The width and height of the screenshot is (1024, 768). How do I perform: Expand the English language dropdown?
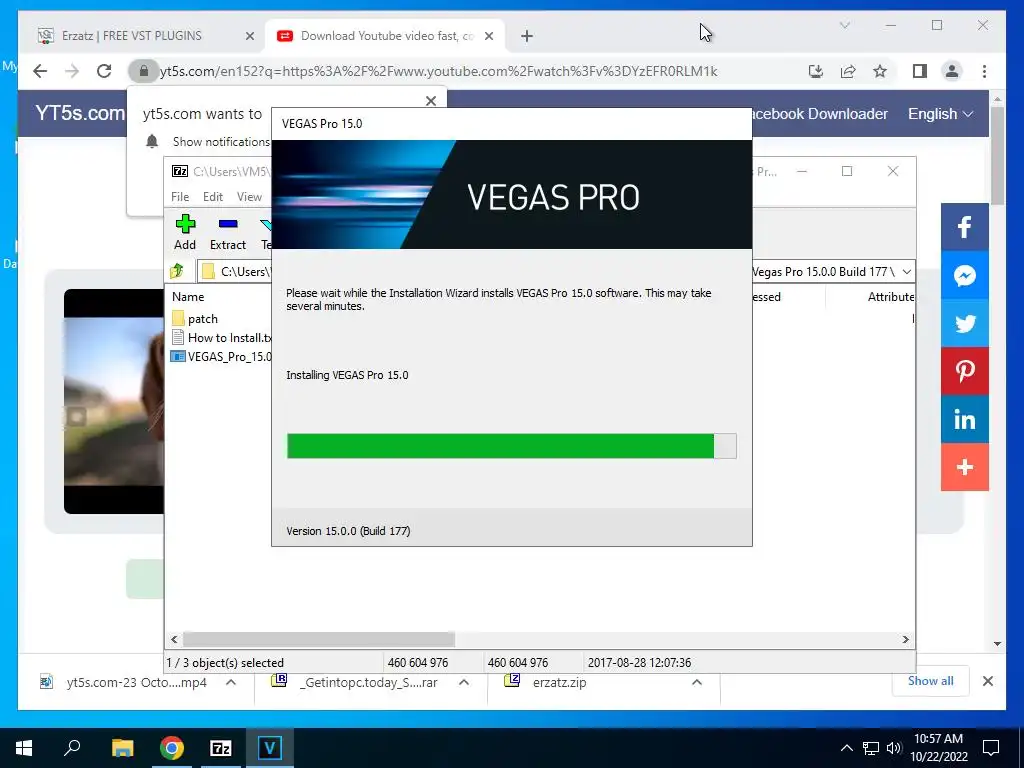click(940, 114)
